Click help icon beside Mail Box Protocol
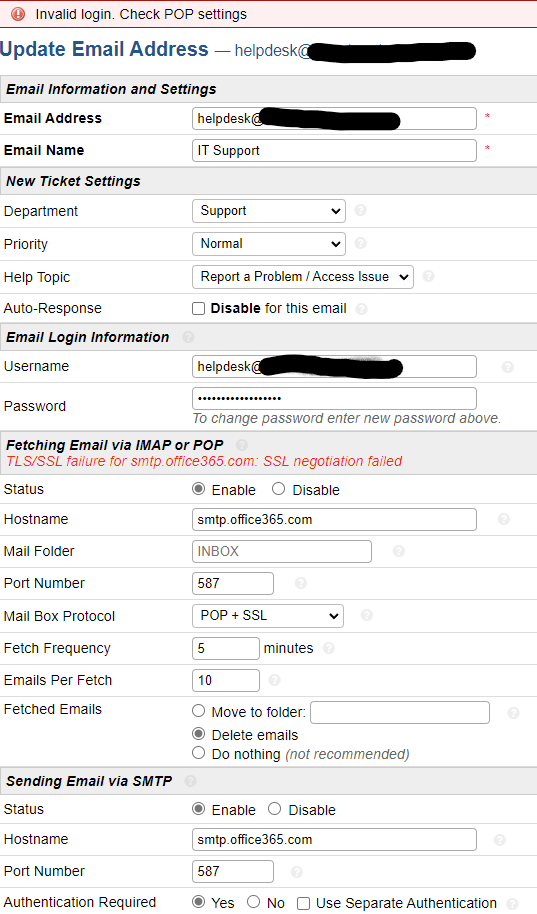Image resolution: width=537 pixels, height=914 pixels. click(367, 615)
